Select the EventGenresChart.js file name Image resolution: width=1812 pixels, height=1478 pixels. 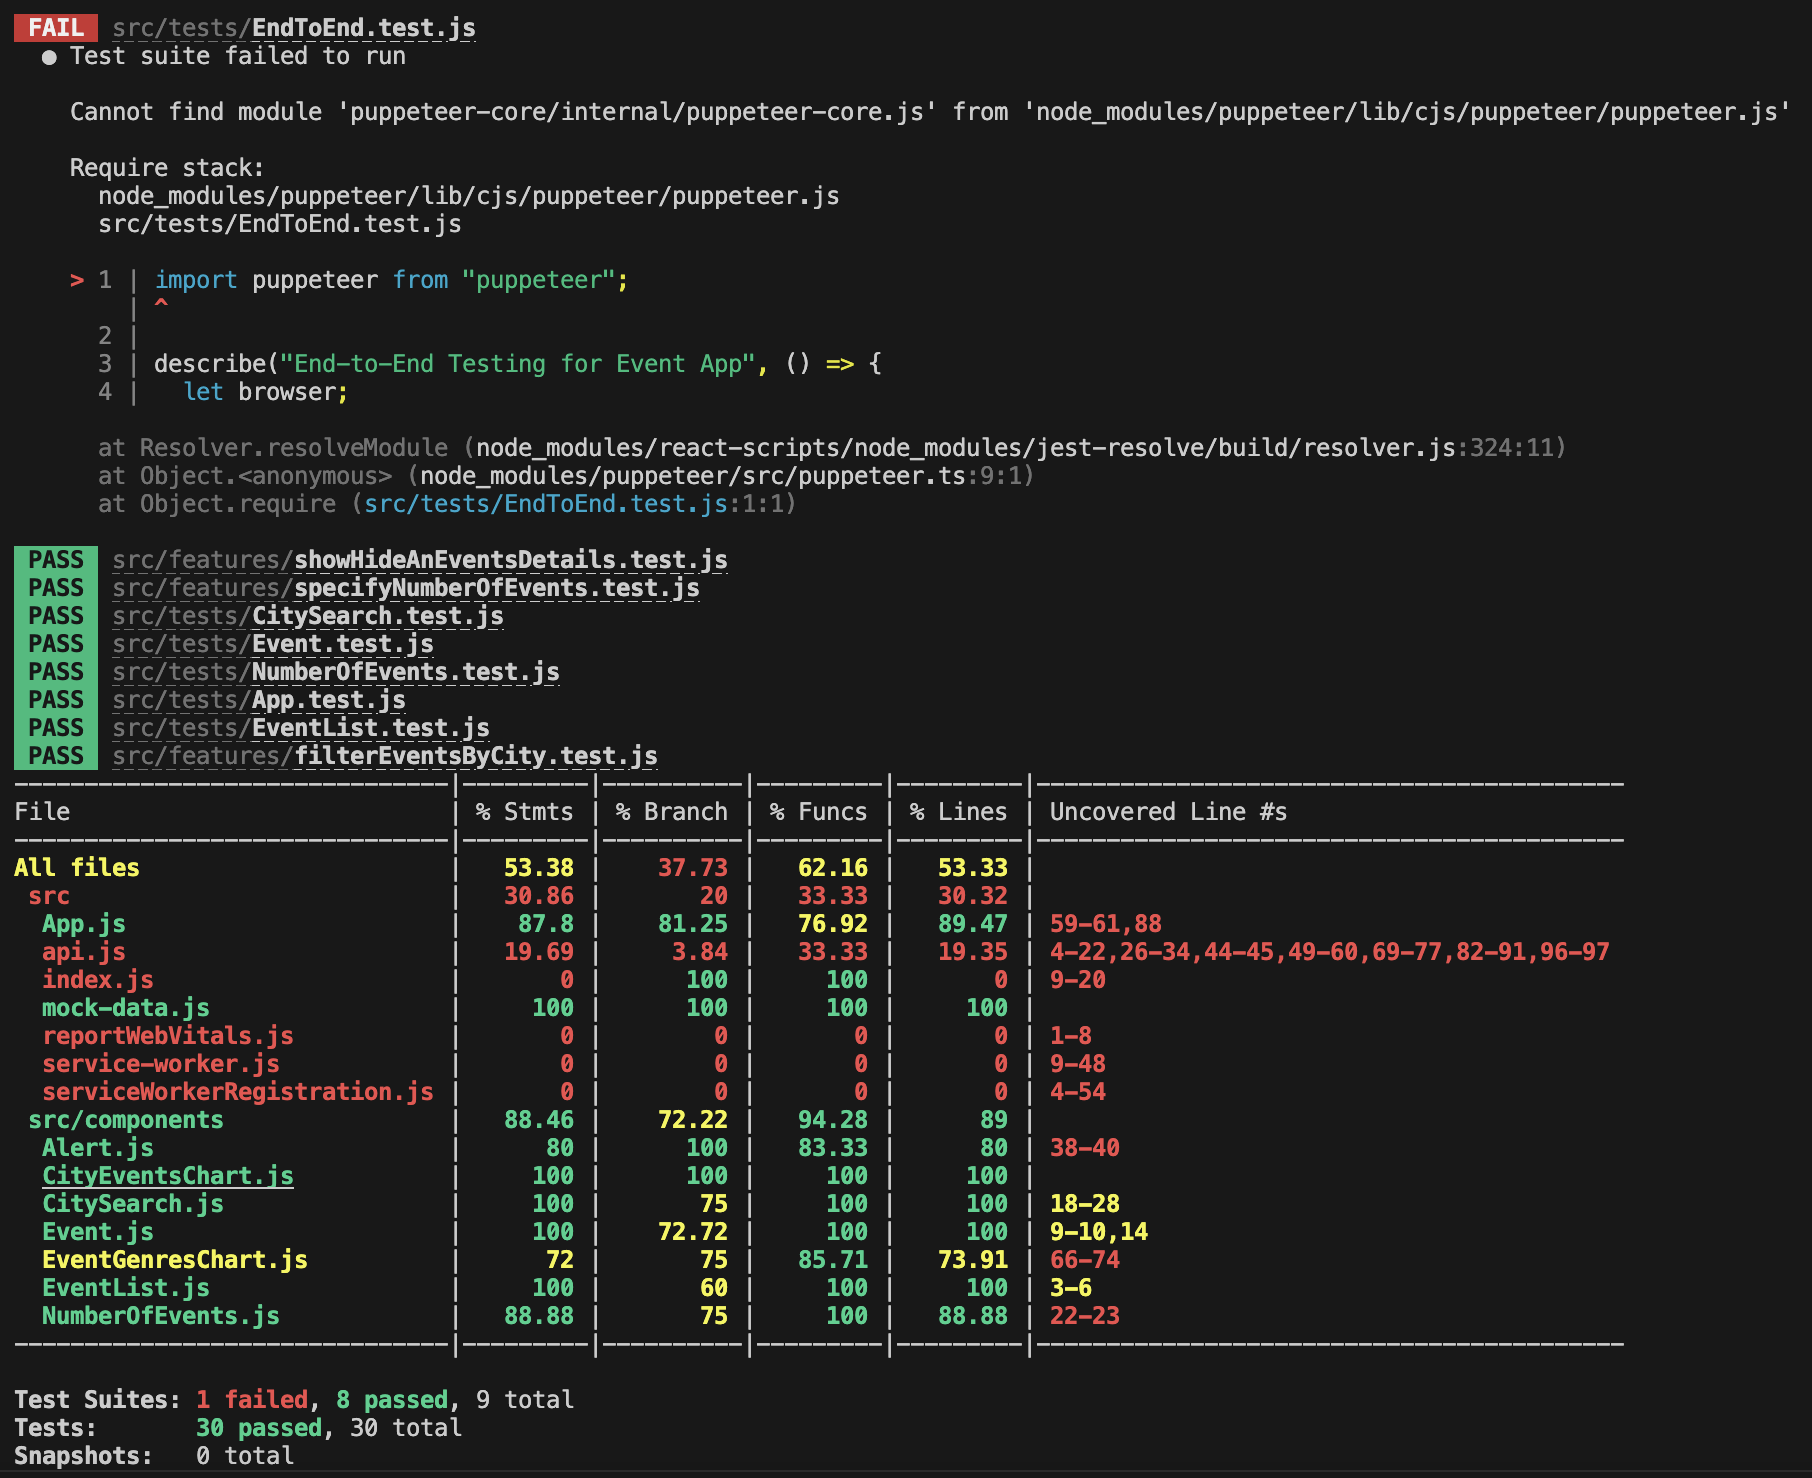pyautogui.click(x=175, y=1260)
